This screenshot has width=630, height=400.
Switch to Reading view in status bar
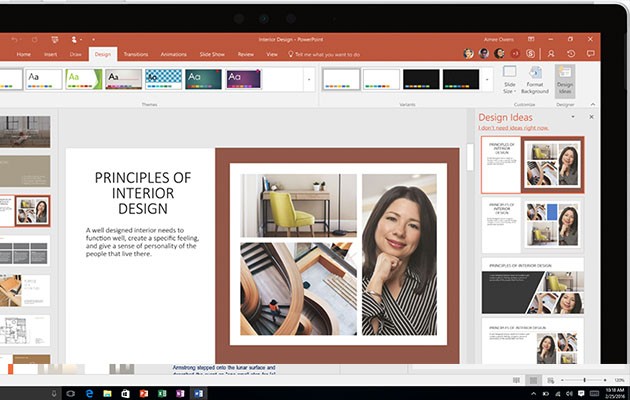[550, 380]
